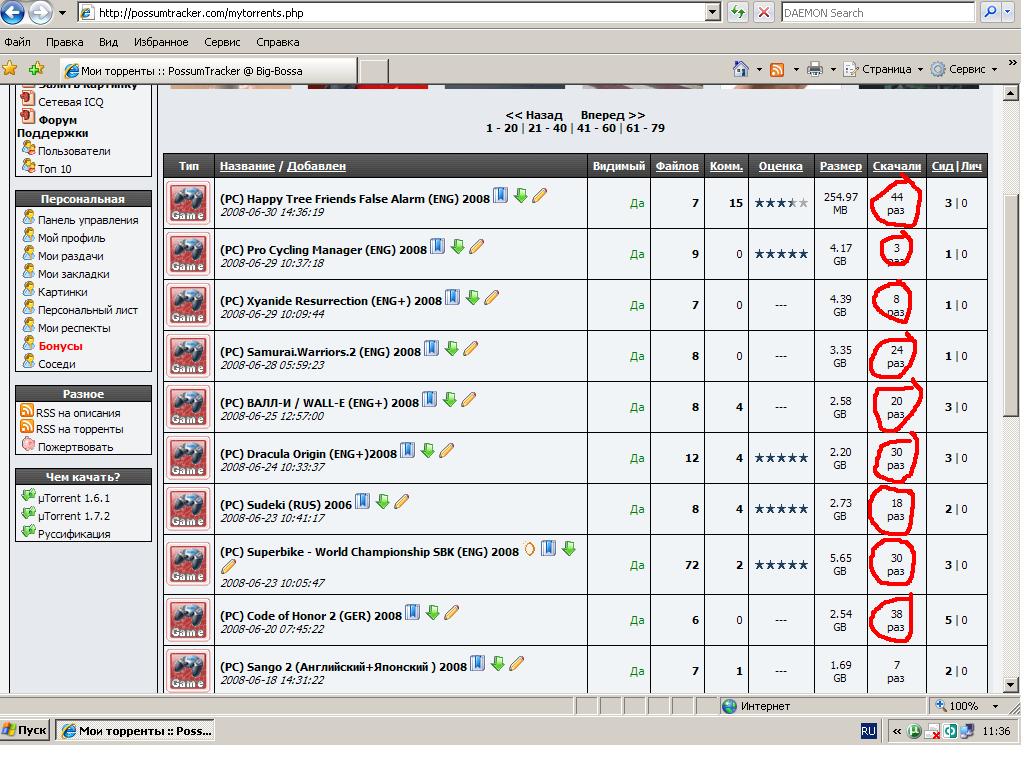Click pencil edit icon for Dracula Origin
Viewport: 1024px width, 768px height.
pyautogui.click(x=447, y=451)
